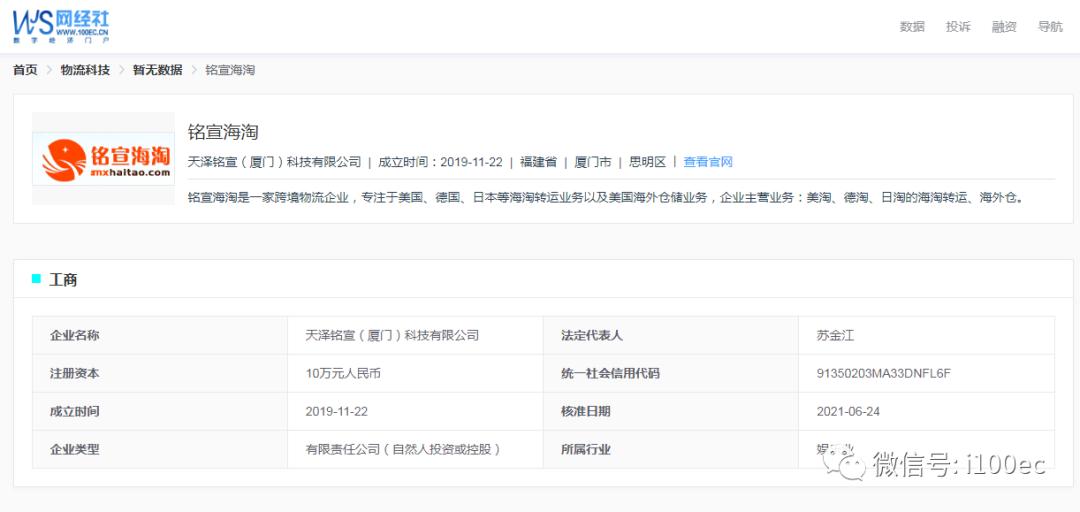Viewport: 1080px width, 512px height.
Task: Click the 福建省 location text
Action: point(539,162)
